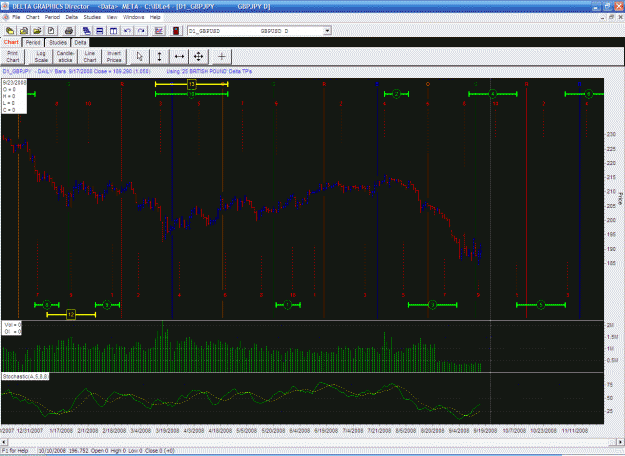Click the document icon left of File menu

click(6, 17)
